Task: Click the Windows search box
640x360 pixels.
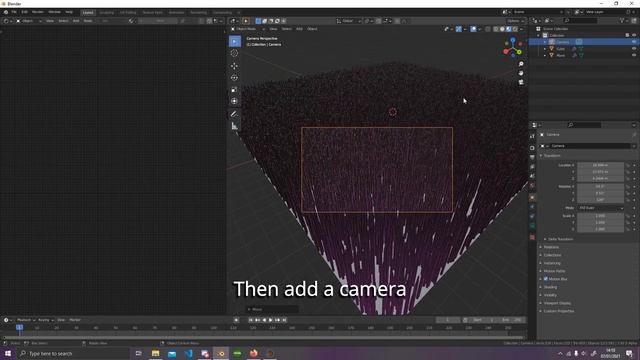Action: [73, 353]
